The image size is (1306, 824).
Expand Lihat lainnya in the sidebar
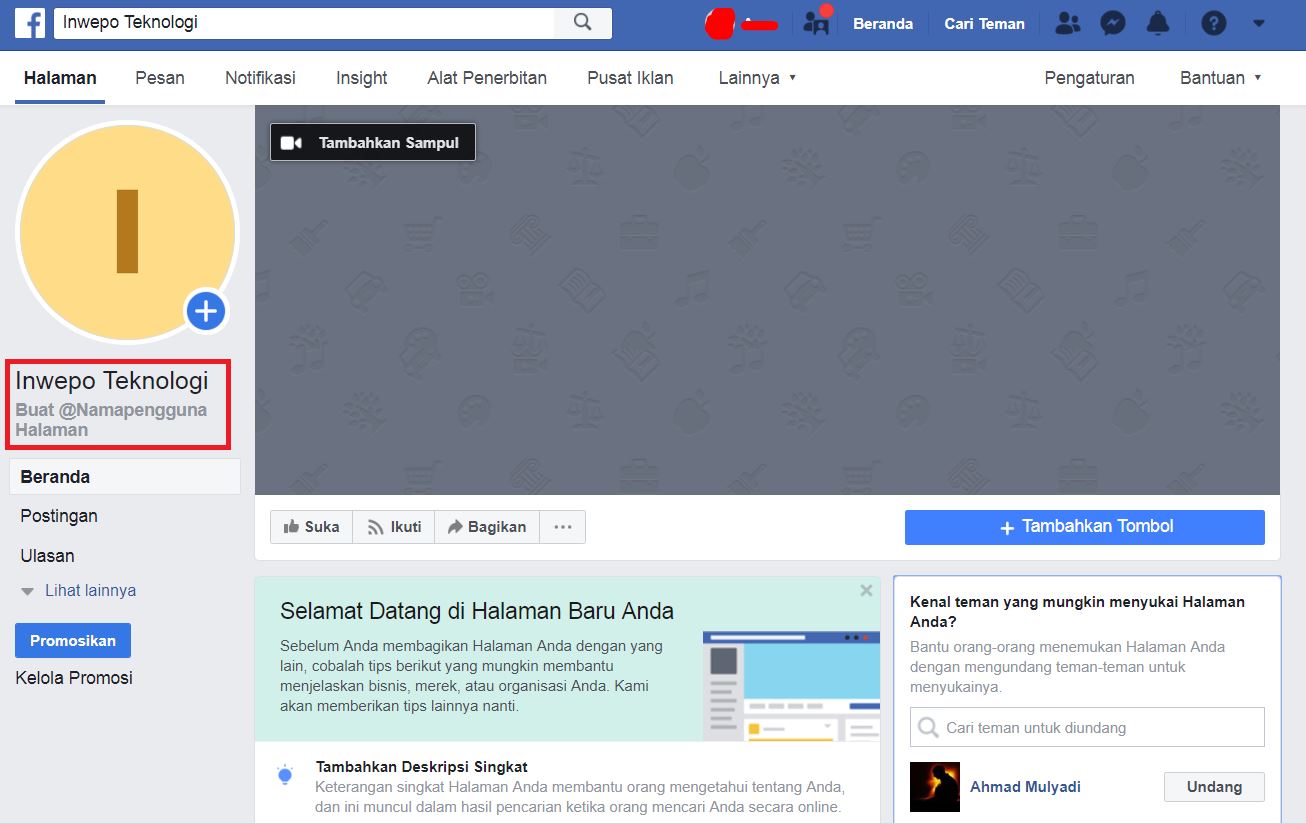click(x=78, y=591)
